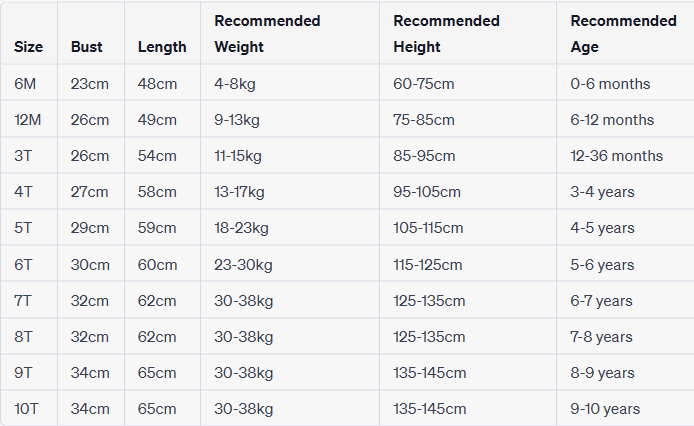Select the 115-125cm height cell
The image size is (694, 426).
coord(428,265)
